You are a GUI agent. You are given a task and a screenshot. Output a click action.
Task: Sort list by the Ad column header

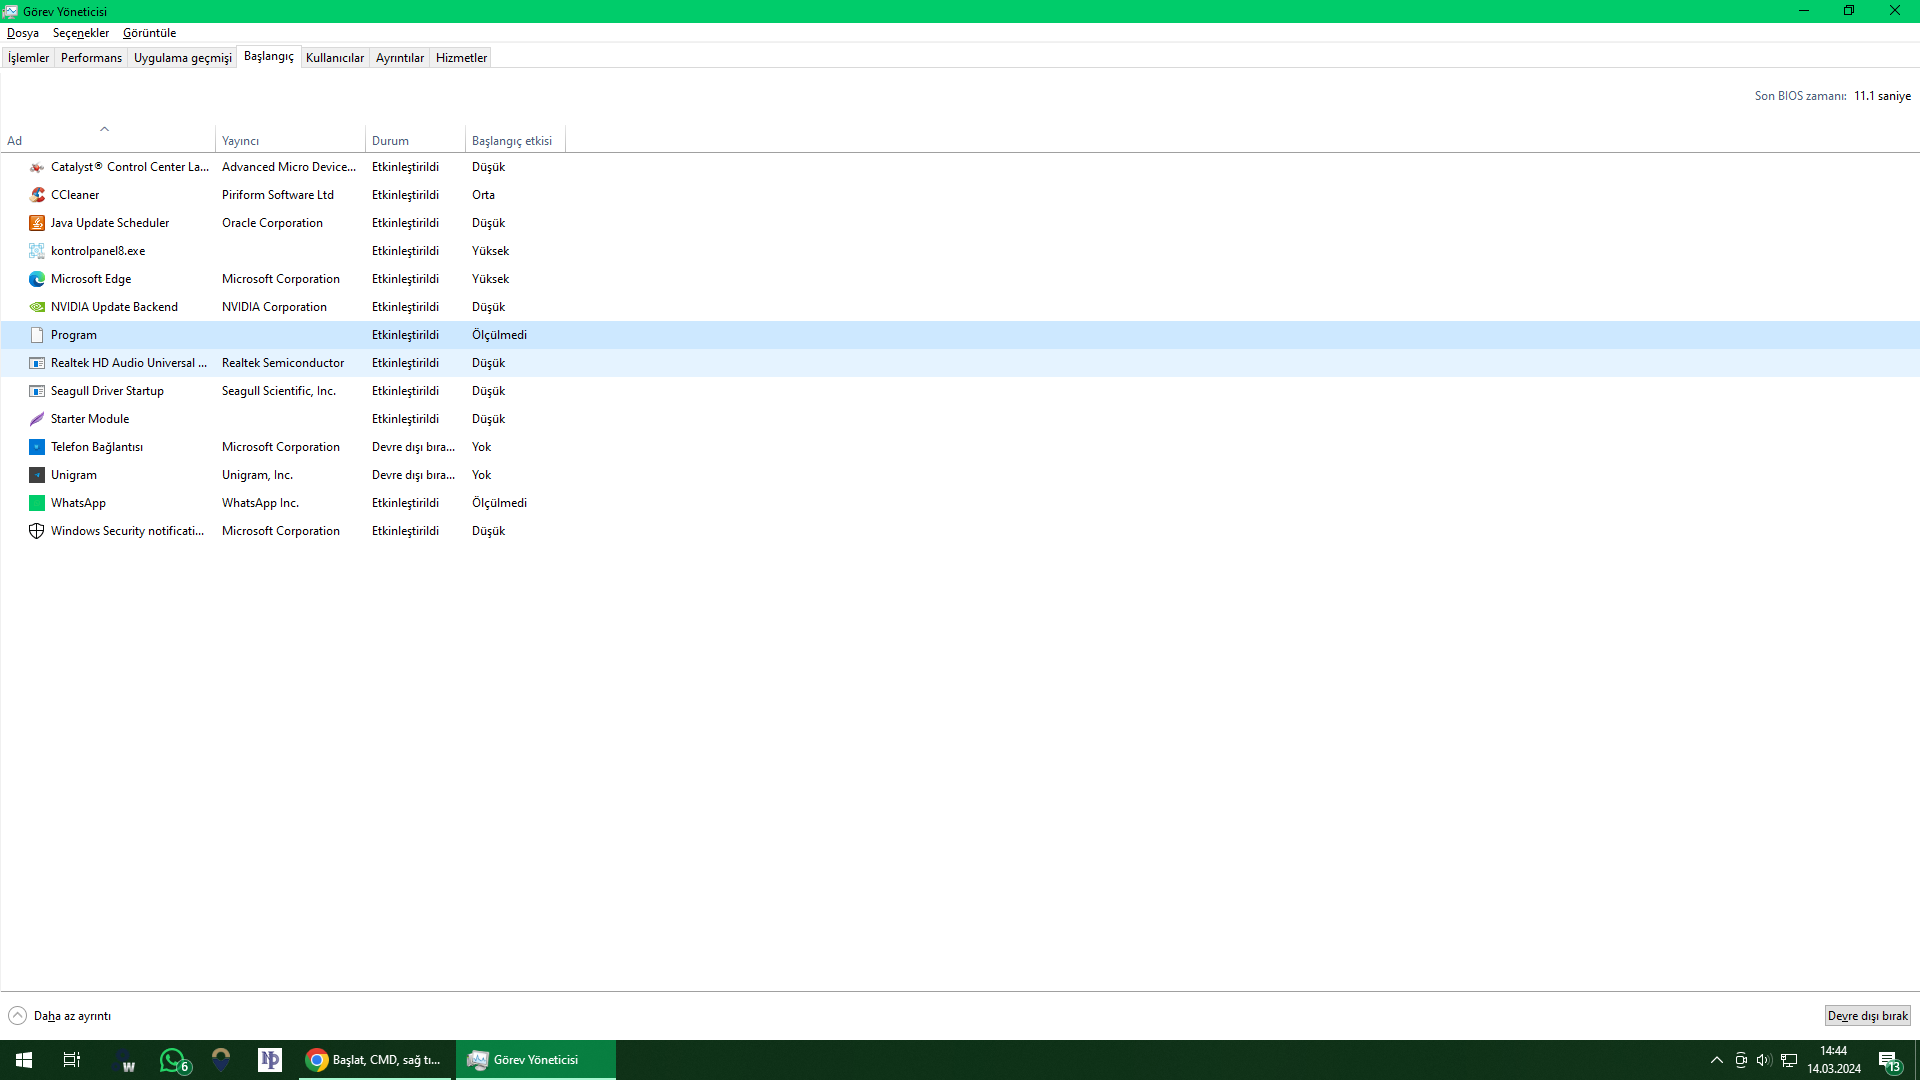(x=14, y=141)
